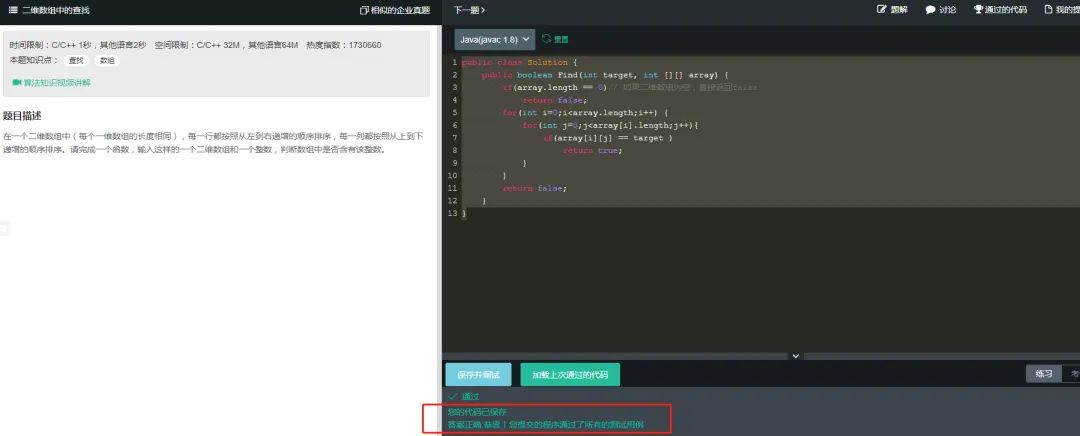Open the Java(javac 1.8) language dropdown
The image size is (1080, 436).
point(495,39)
